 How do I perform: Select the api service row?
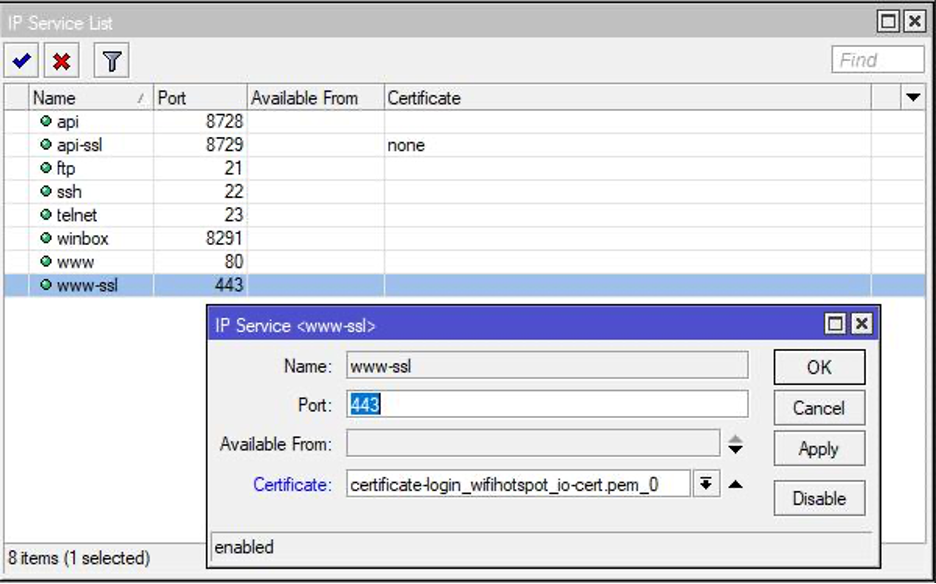465,122
